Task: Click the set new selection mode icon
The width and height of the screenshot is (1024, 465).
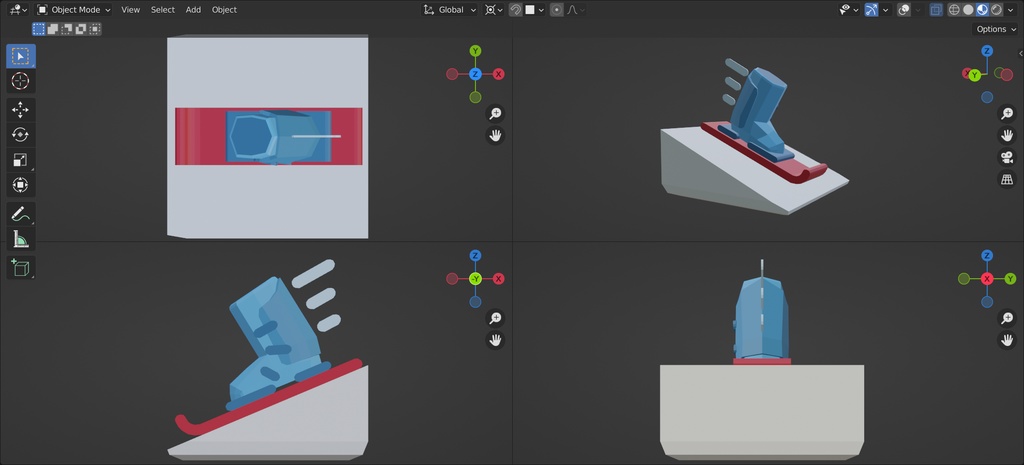Action: tap(39, 29)
